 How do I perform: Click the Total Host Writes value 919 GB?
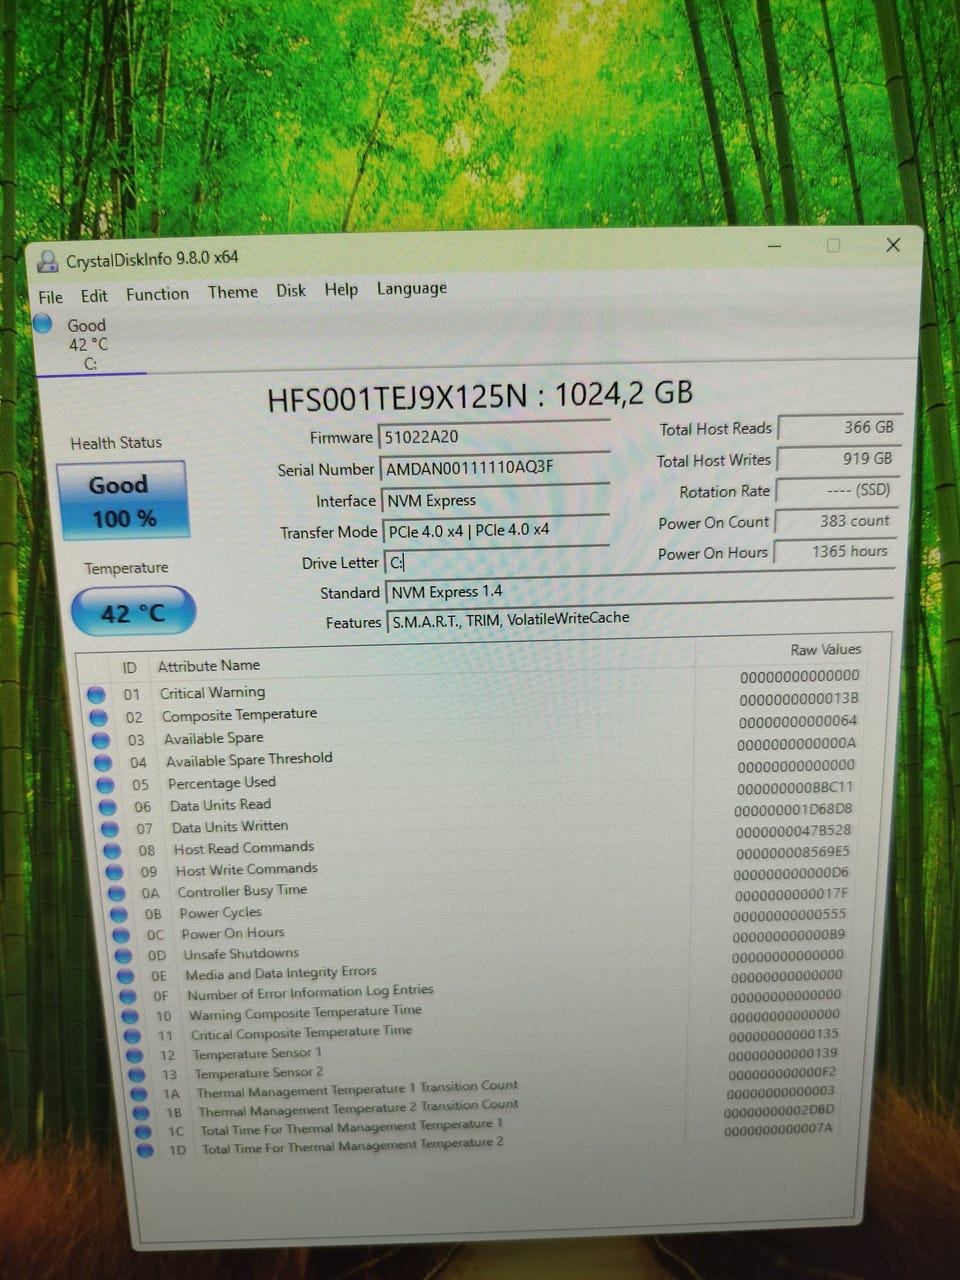(838, 458)
